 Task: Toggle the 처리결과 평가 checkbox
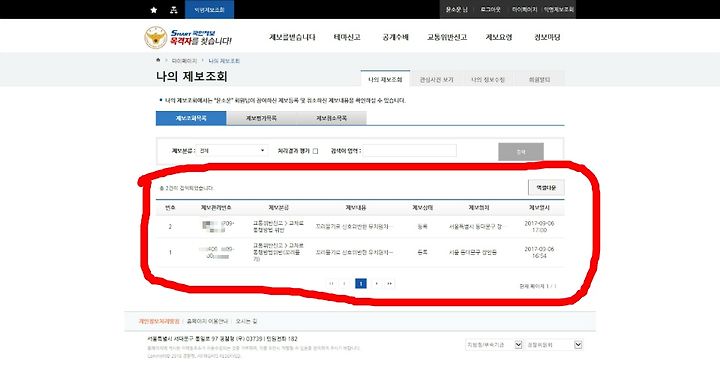tap(315, 151)
